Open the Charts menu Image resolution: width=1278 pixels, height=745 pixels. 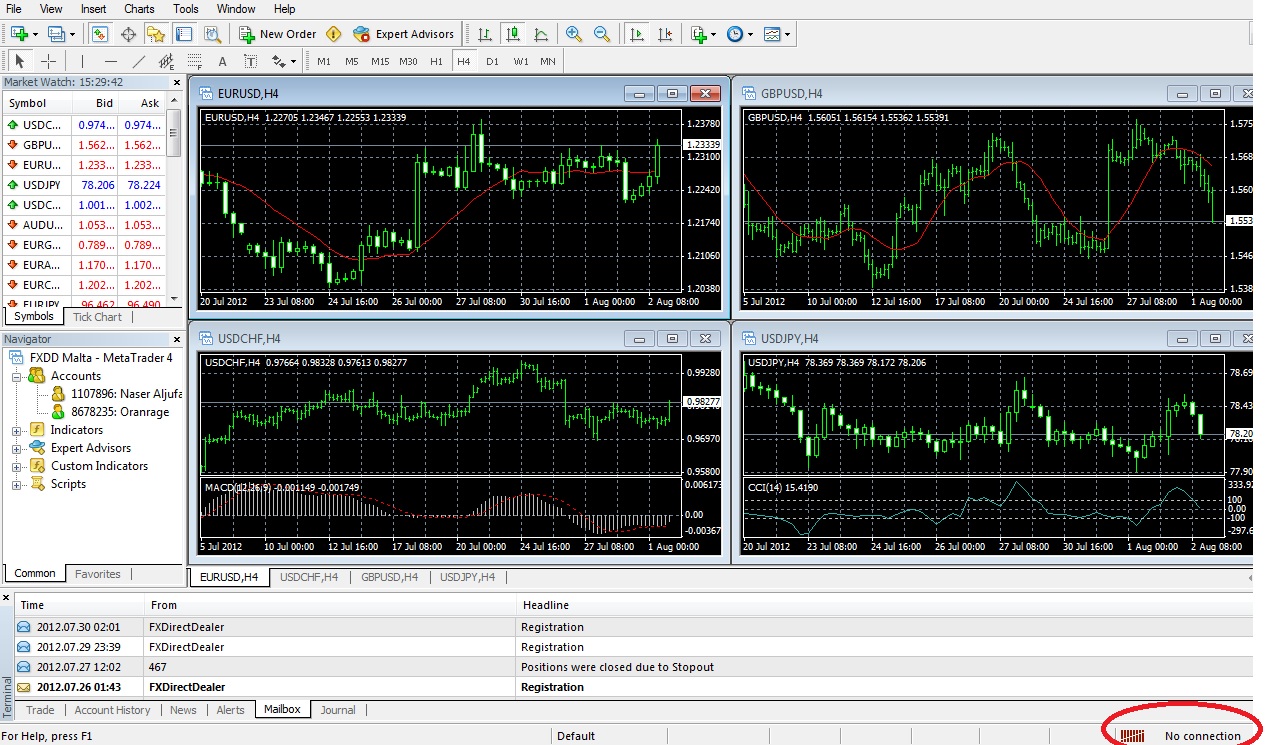[139, 9]
